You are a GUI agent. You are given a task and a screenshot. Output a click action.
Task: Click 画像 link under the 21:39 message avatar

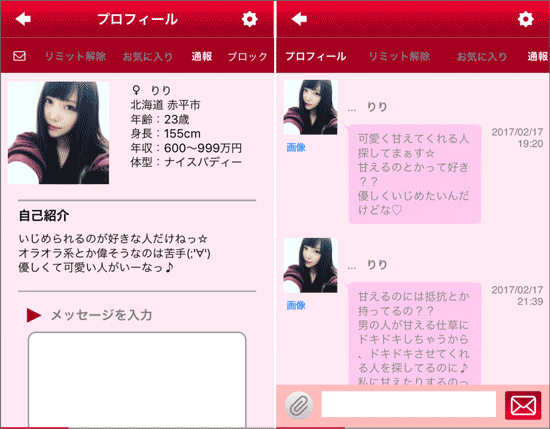(x=296, y=305)
